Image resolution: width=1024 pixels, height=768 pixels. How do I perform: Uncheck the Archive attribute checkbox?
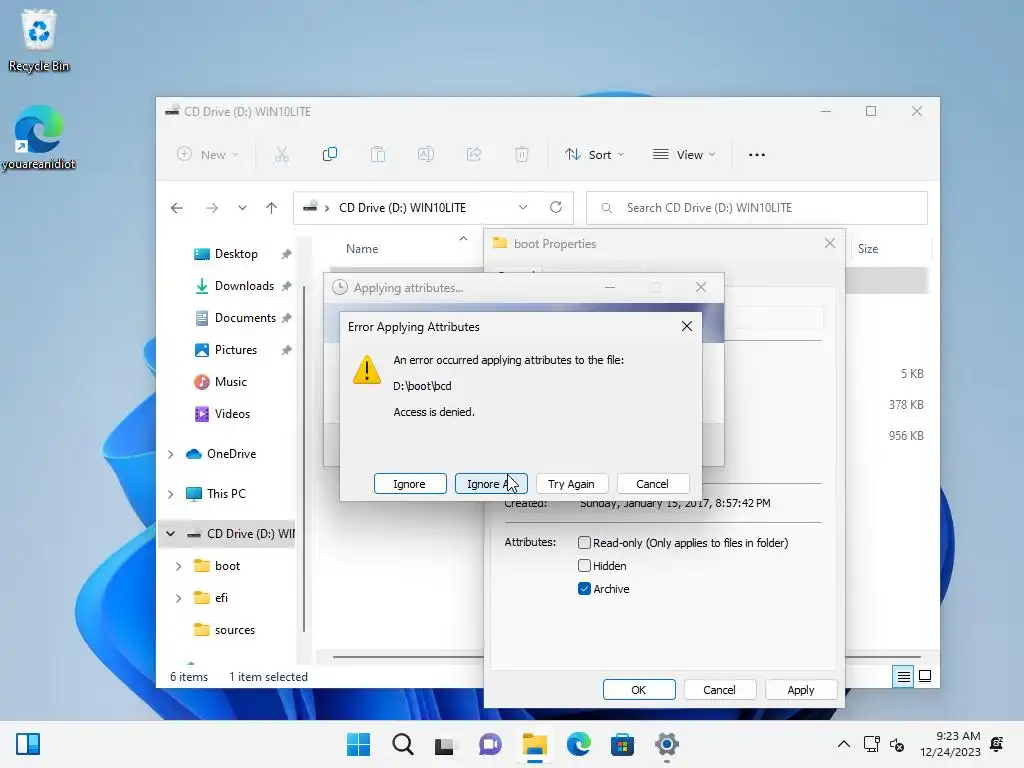[584, 589]
